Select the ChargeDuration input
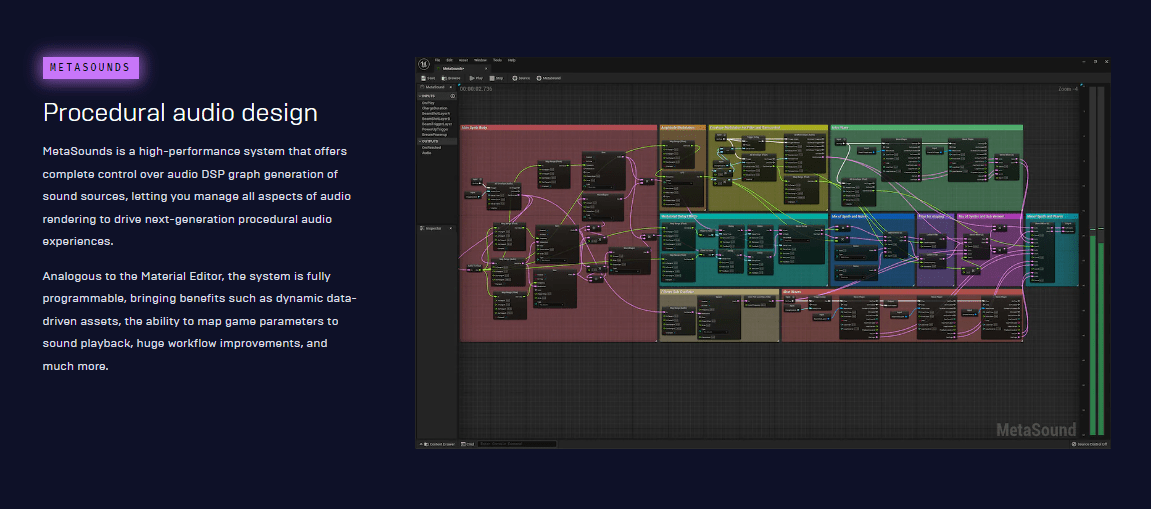1151x509 pixels. pos(437,108)
